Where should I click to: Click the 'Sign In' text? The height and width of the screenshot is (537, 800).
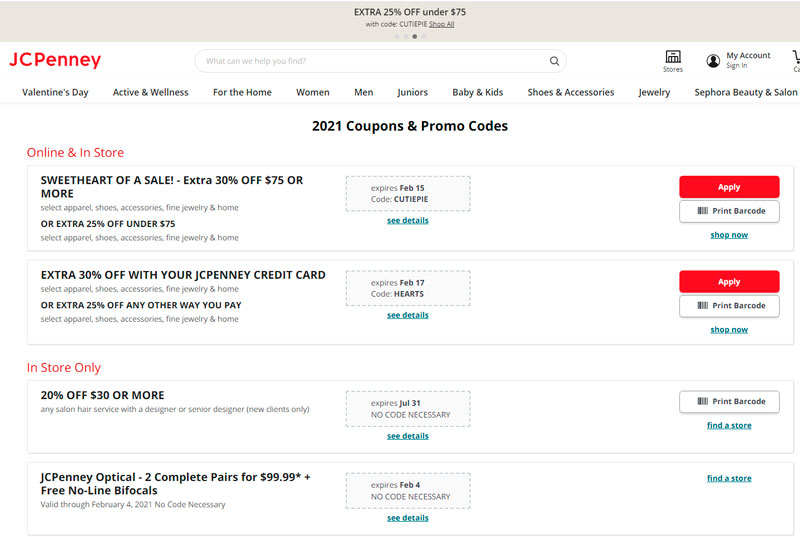737,66
